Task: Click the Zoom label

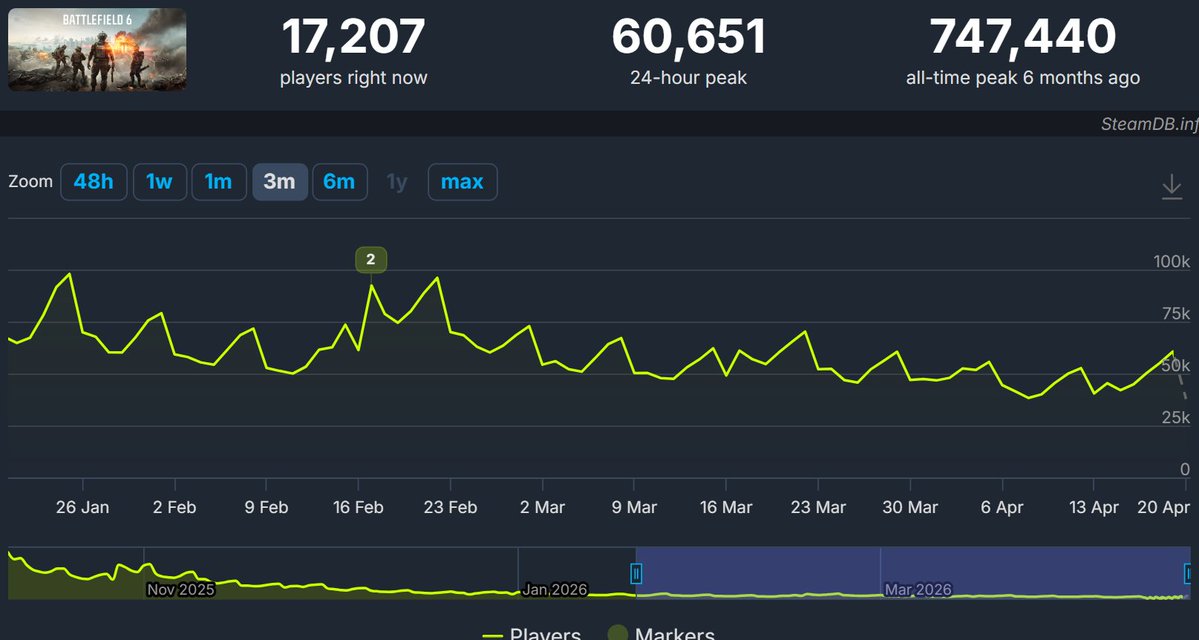Action: point(31,182)
